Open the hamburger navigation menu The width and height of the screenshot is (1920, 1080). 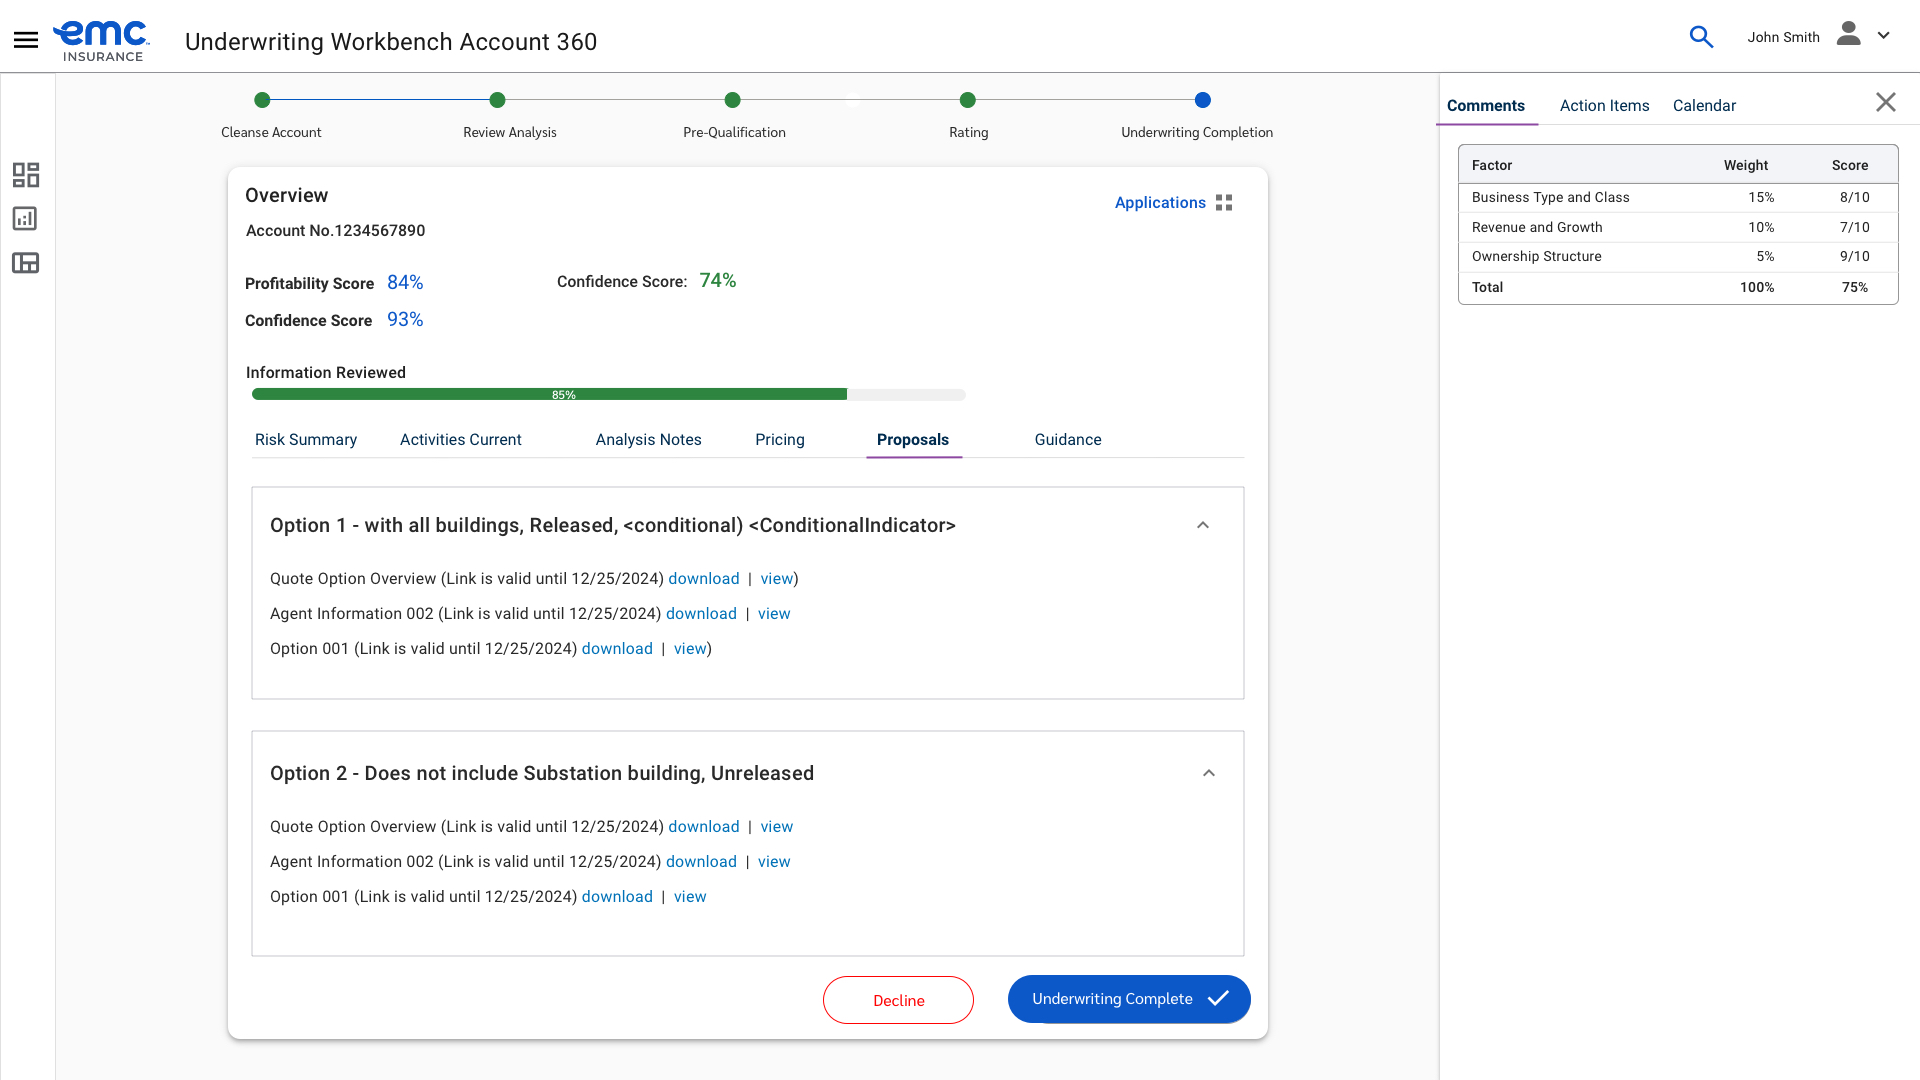point(26,40)
